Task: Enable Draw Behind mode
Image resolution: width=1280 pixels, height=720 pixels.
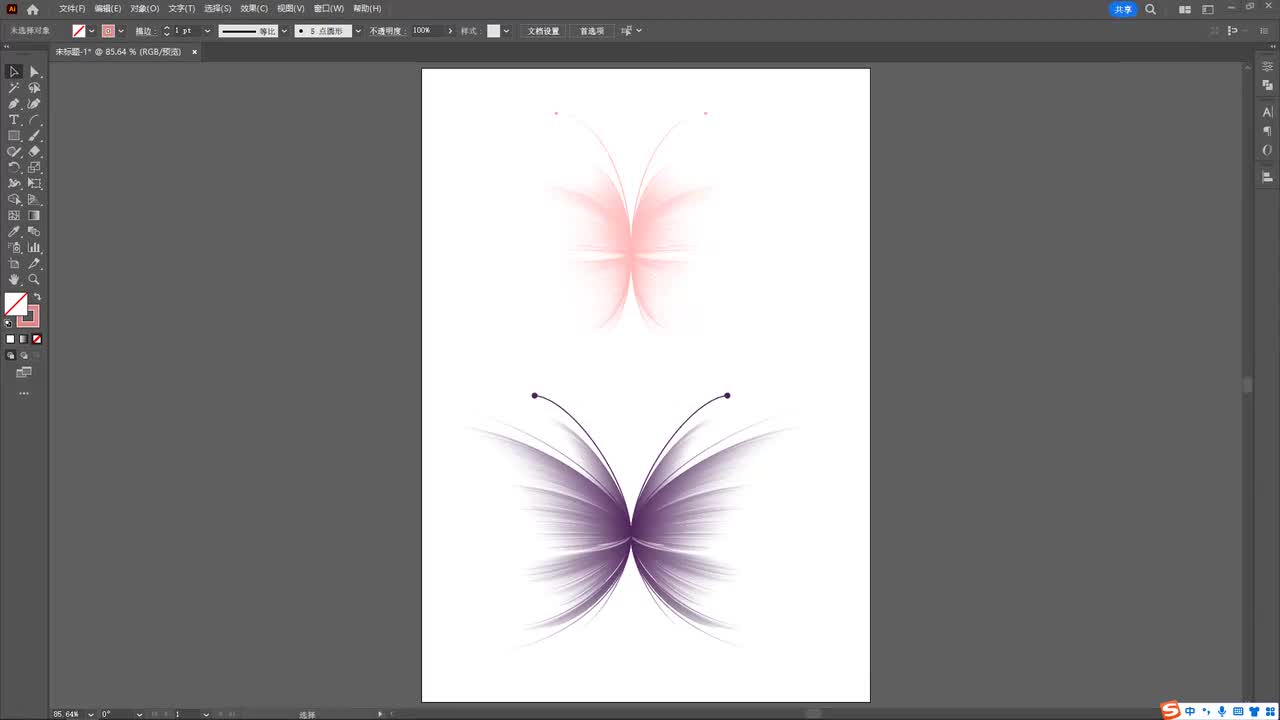Action: point(24,355)
